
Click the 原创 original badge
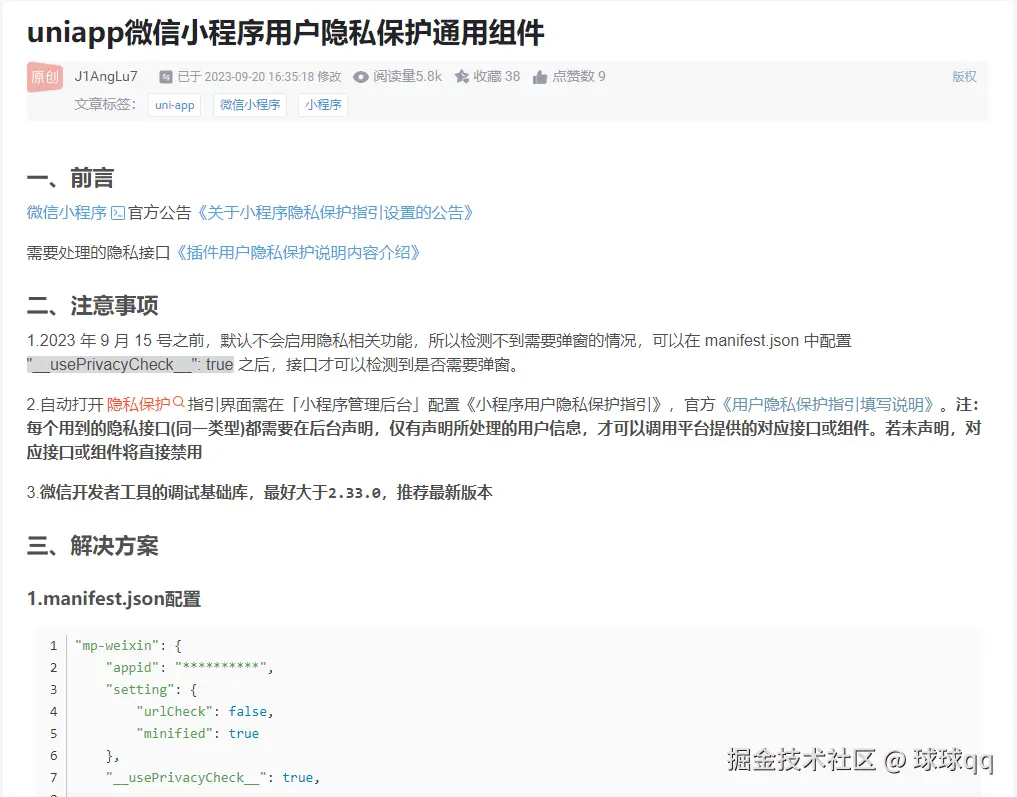click(x=45, y=77)
